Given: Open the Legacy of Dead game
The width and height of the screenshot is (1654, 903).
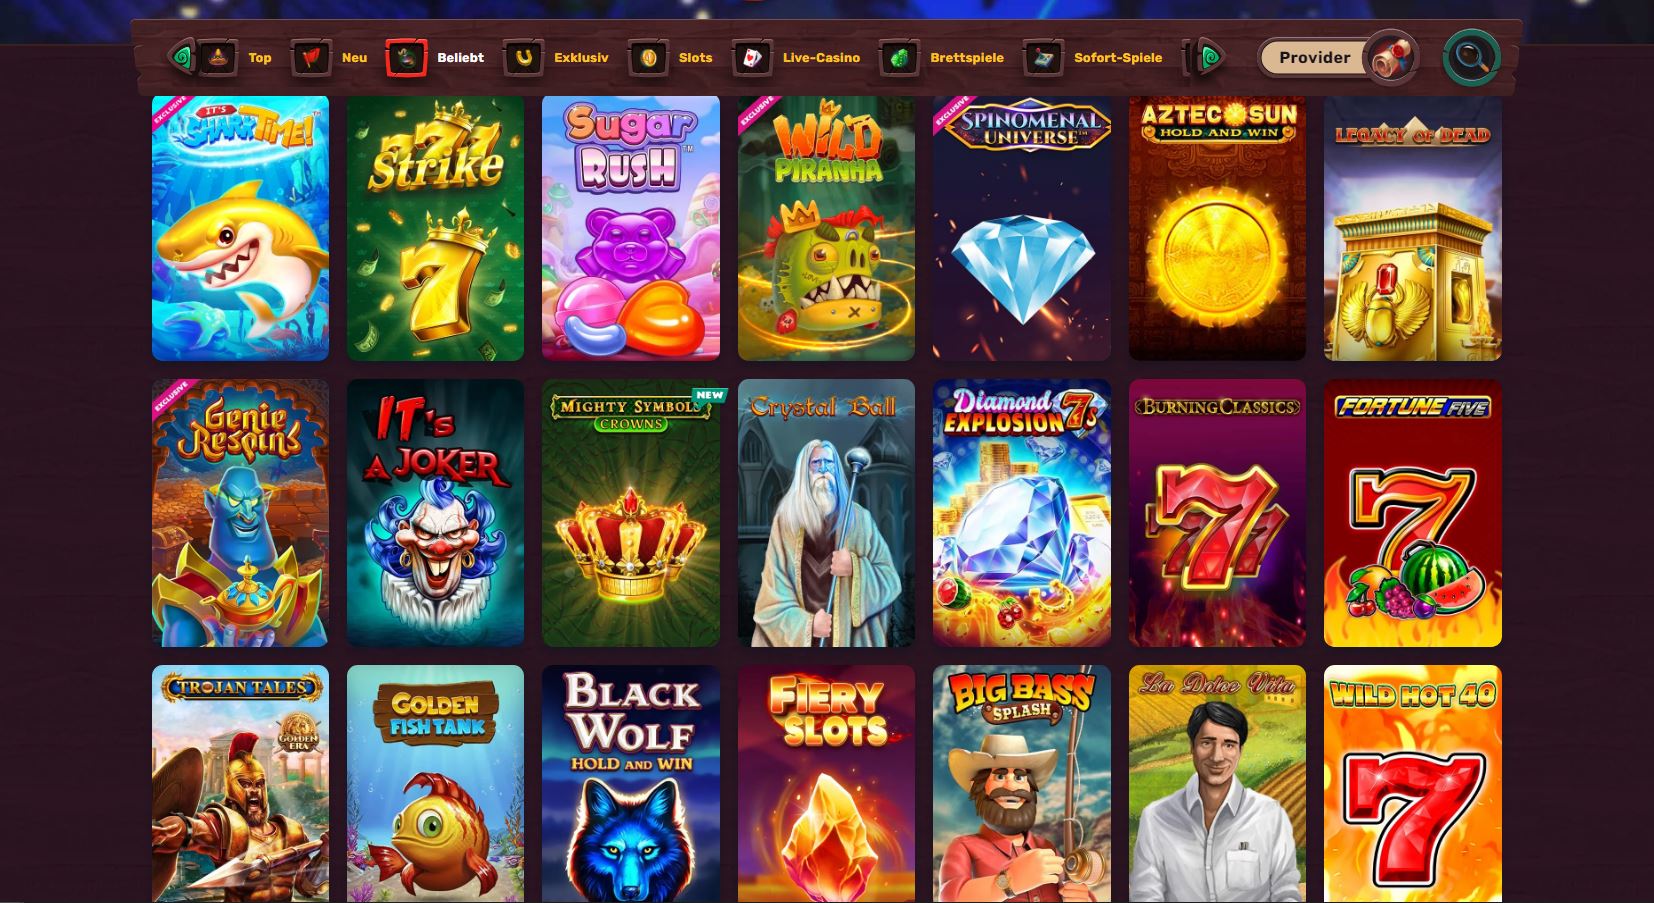Looking at the screenshot, I should pyautogui.click(x=1413, y=228).
